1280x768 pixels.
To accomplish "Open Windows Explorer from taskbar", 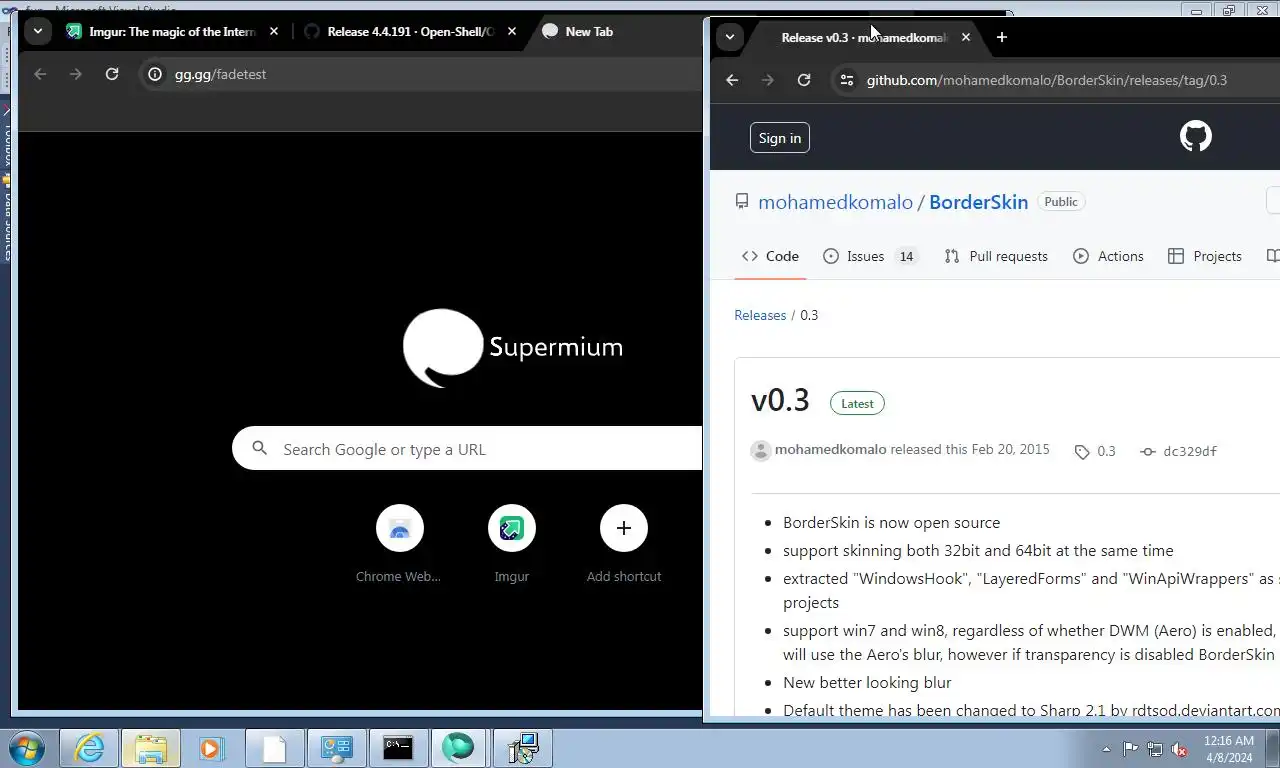I will tap(151, 748).
